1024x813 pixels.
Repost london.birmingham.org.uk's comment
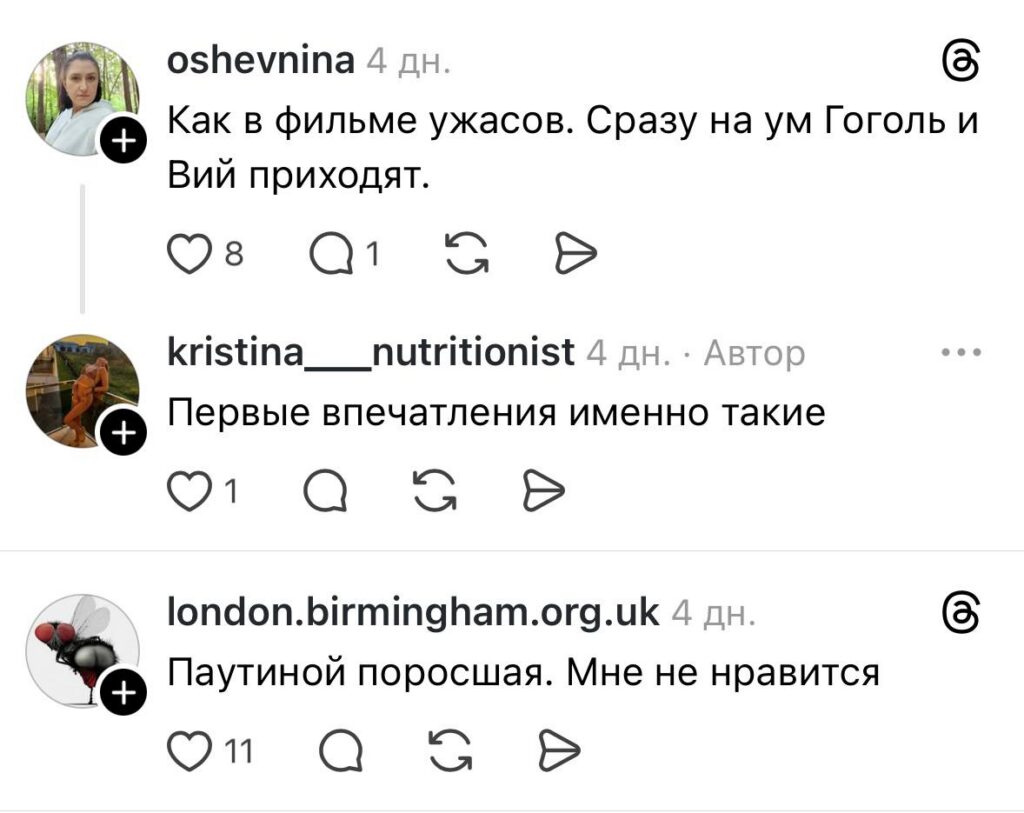click(449, 747)
